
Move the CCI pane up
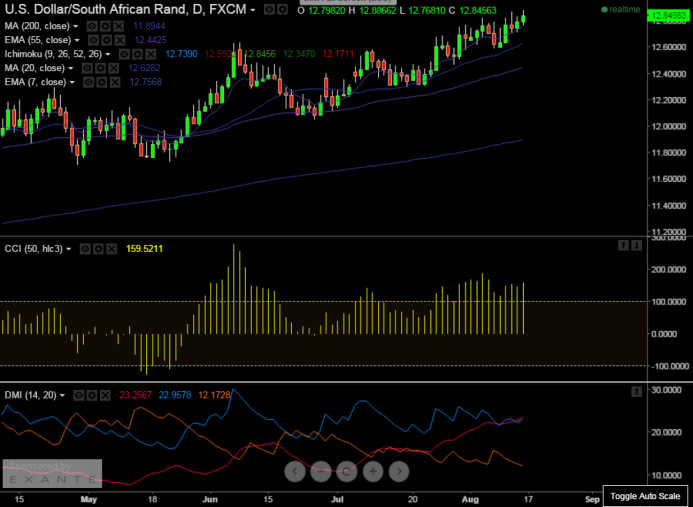pyautogui.click(x=623, y=245)
